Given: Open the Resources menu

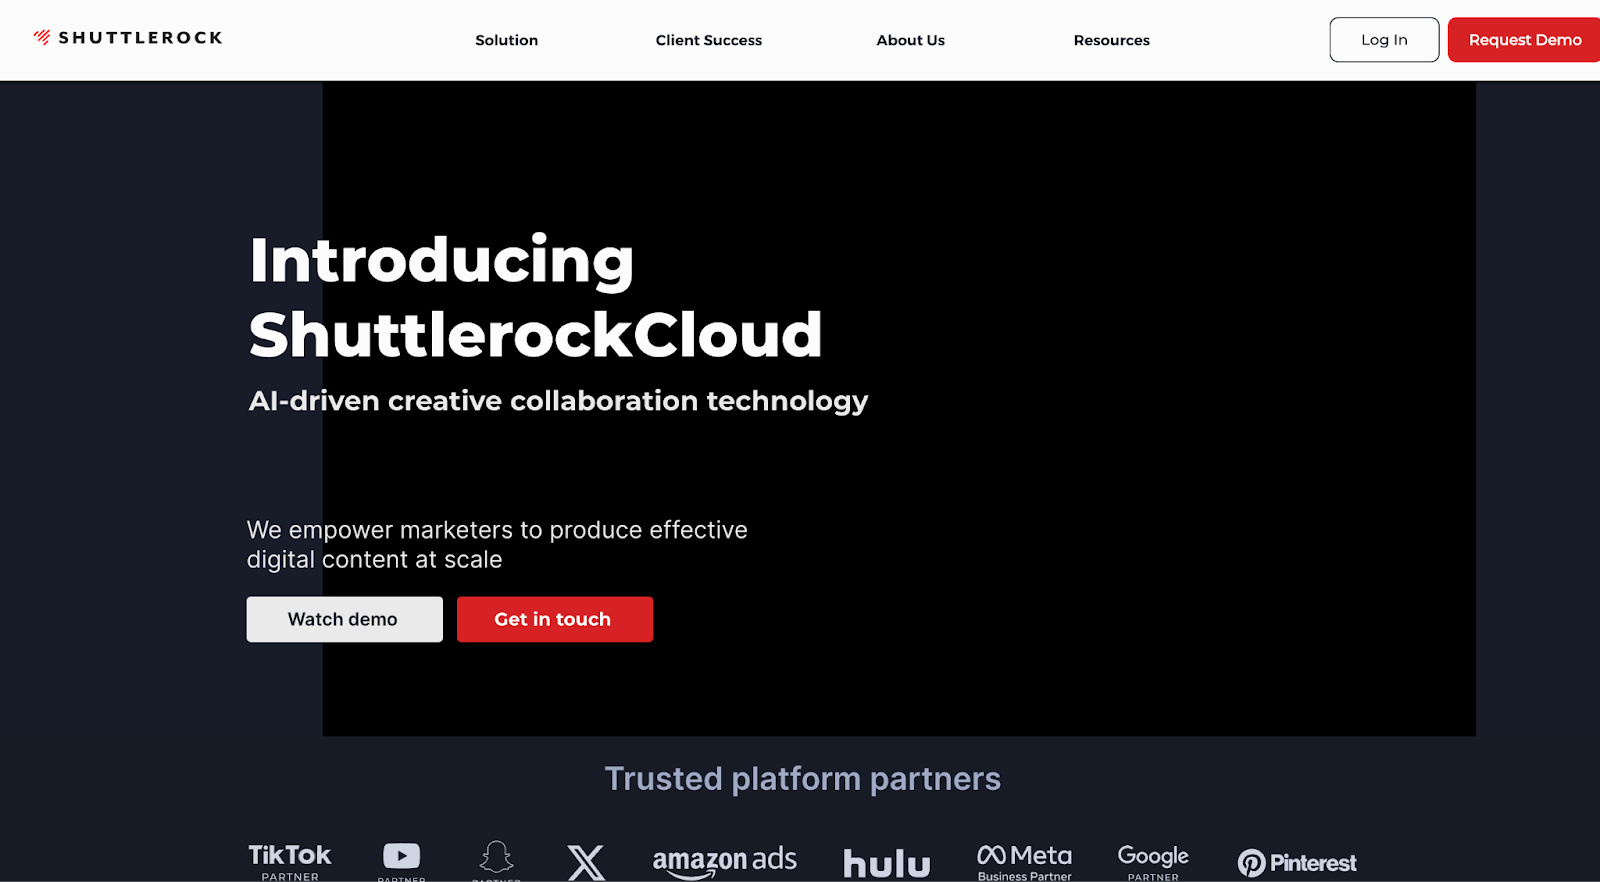Looking at the screenshot, I should 1112,40.
